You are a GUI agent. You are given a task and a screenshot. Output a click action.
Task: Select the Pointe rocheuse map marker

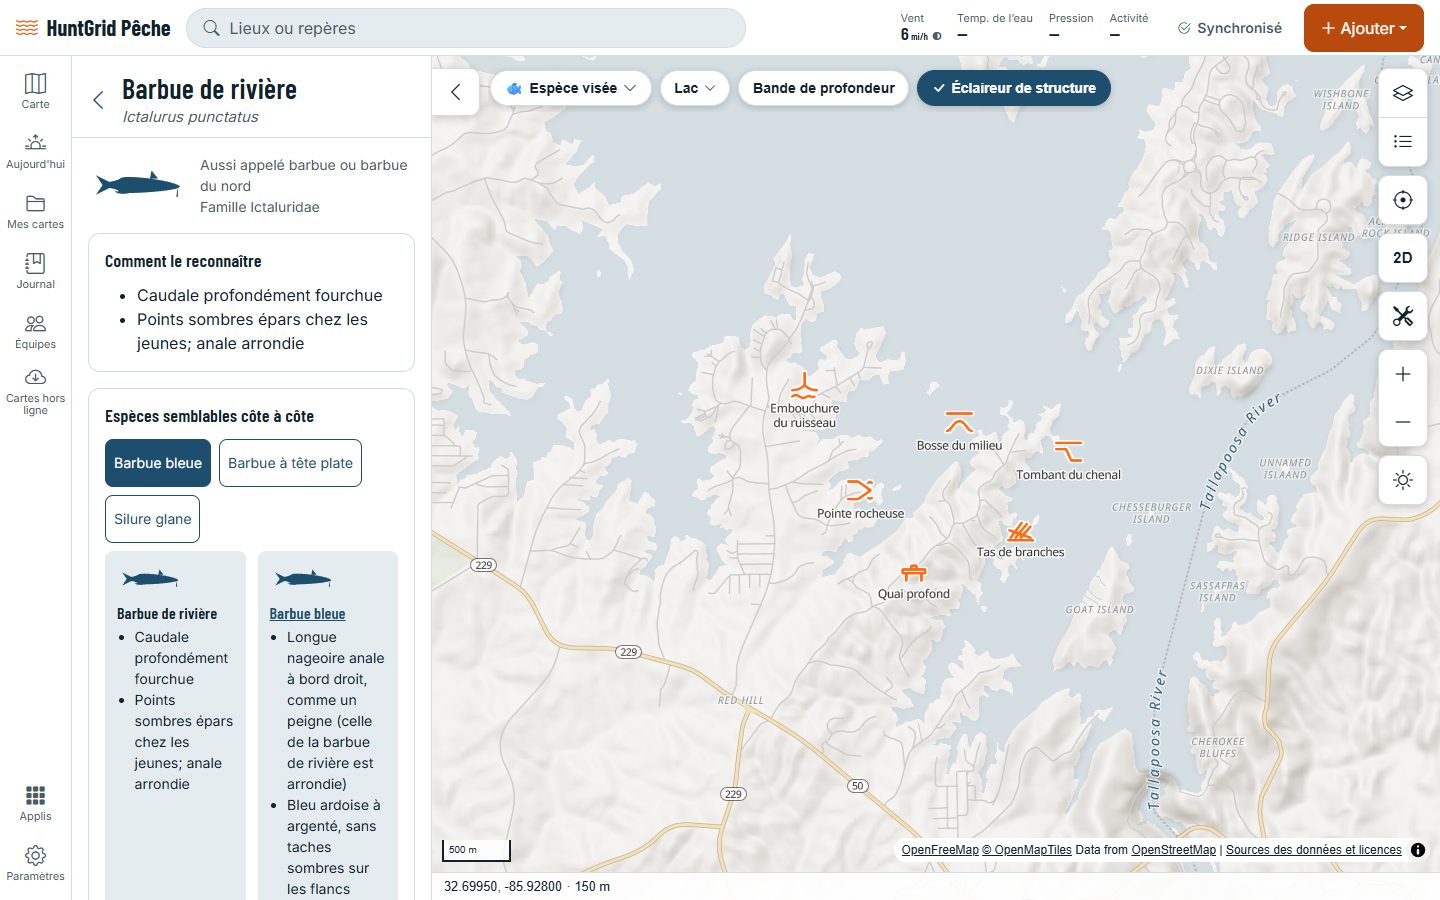[x=860, y=490]
